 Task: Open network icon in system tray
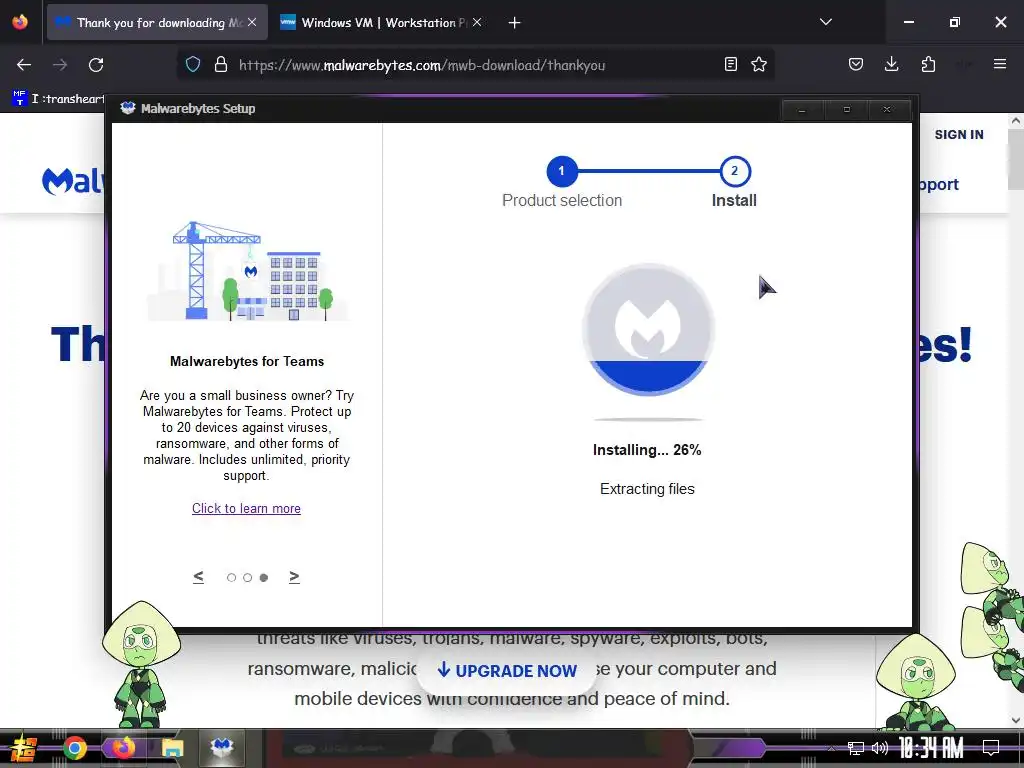coord(855,748)
